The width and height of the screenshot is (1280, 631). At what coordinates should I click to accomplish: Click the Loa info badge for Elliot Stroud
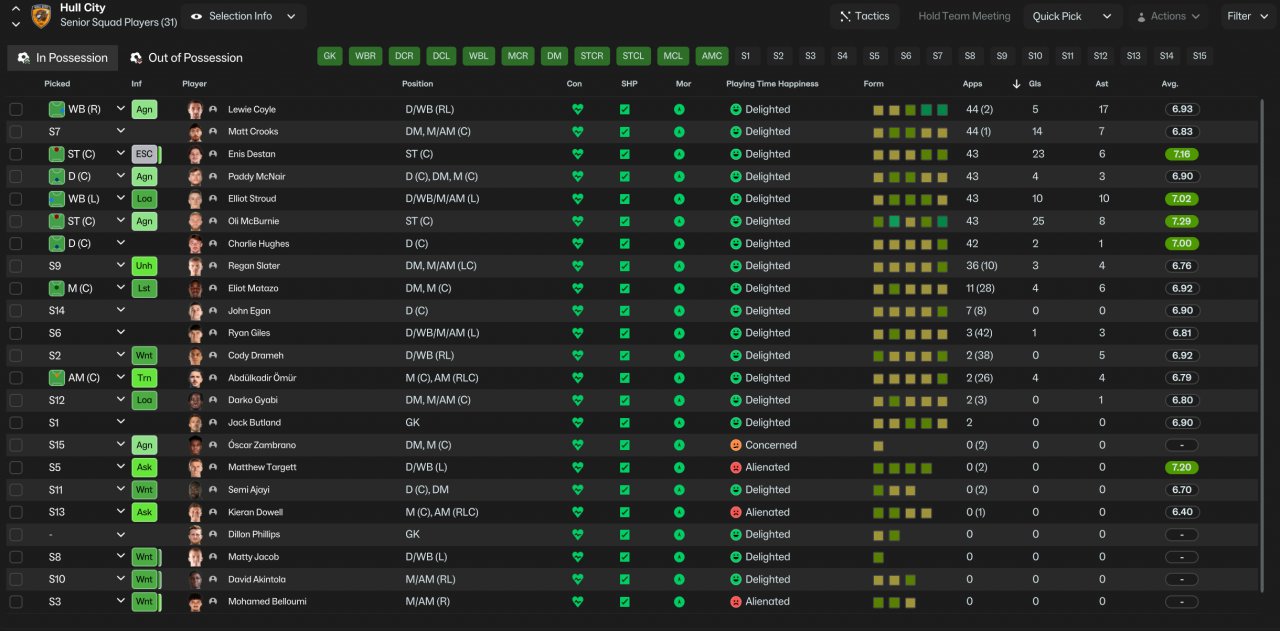pos(145,199)
